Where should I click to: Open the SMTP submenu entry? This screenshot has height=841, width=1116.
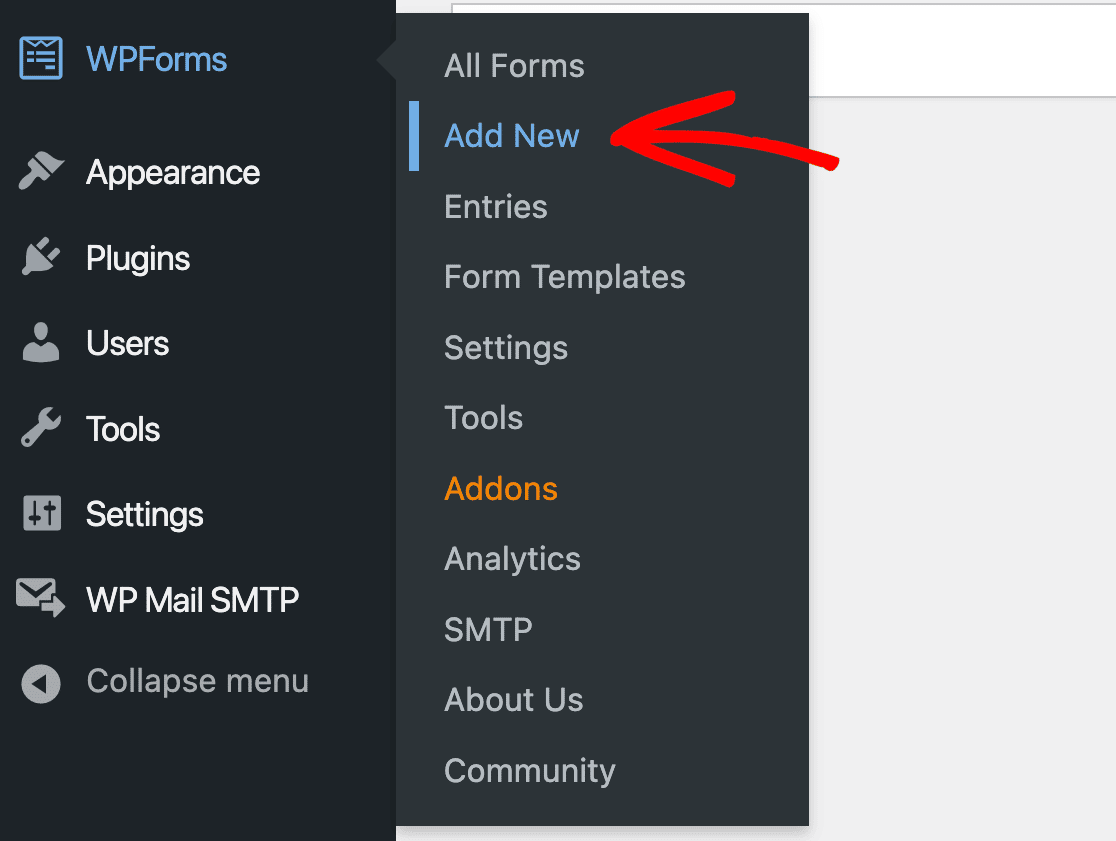click(488, 630)
